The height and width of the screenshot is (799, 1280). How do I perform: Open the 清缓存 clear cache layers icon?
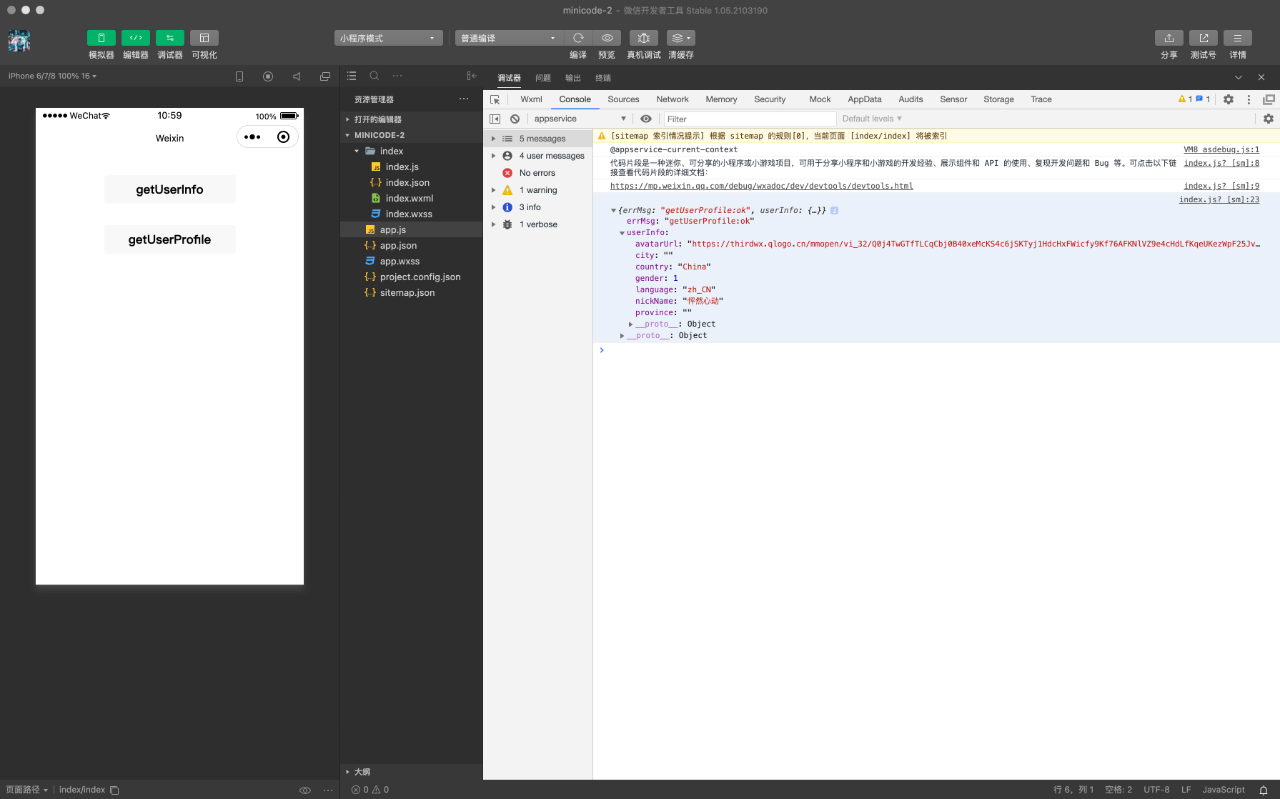coord(681,38)
